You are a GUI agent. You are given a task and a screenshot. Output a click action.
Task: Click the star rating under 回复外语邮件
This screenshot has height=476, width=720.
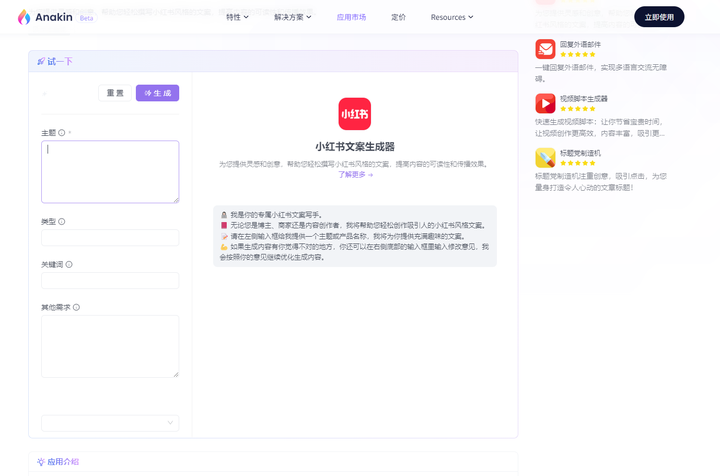pos(578,54)
